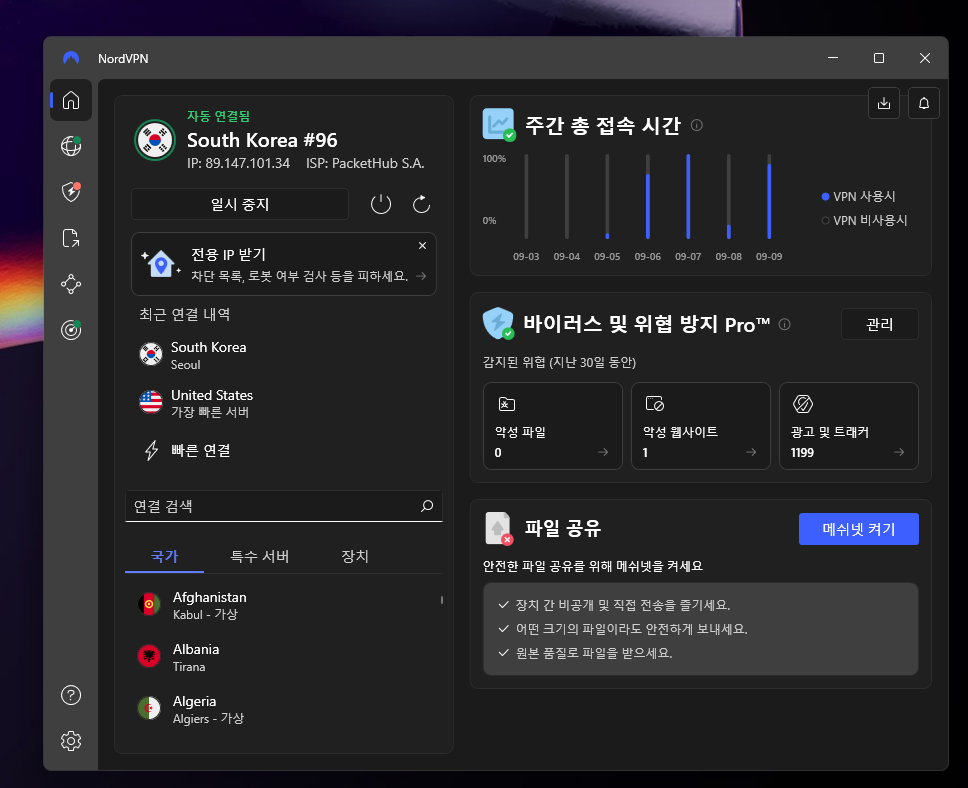Image resolution: width=968 pixels, height=788 pixels.
Task: Click the VPN 사용시 legend item
Action: 859,196
